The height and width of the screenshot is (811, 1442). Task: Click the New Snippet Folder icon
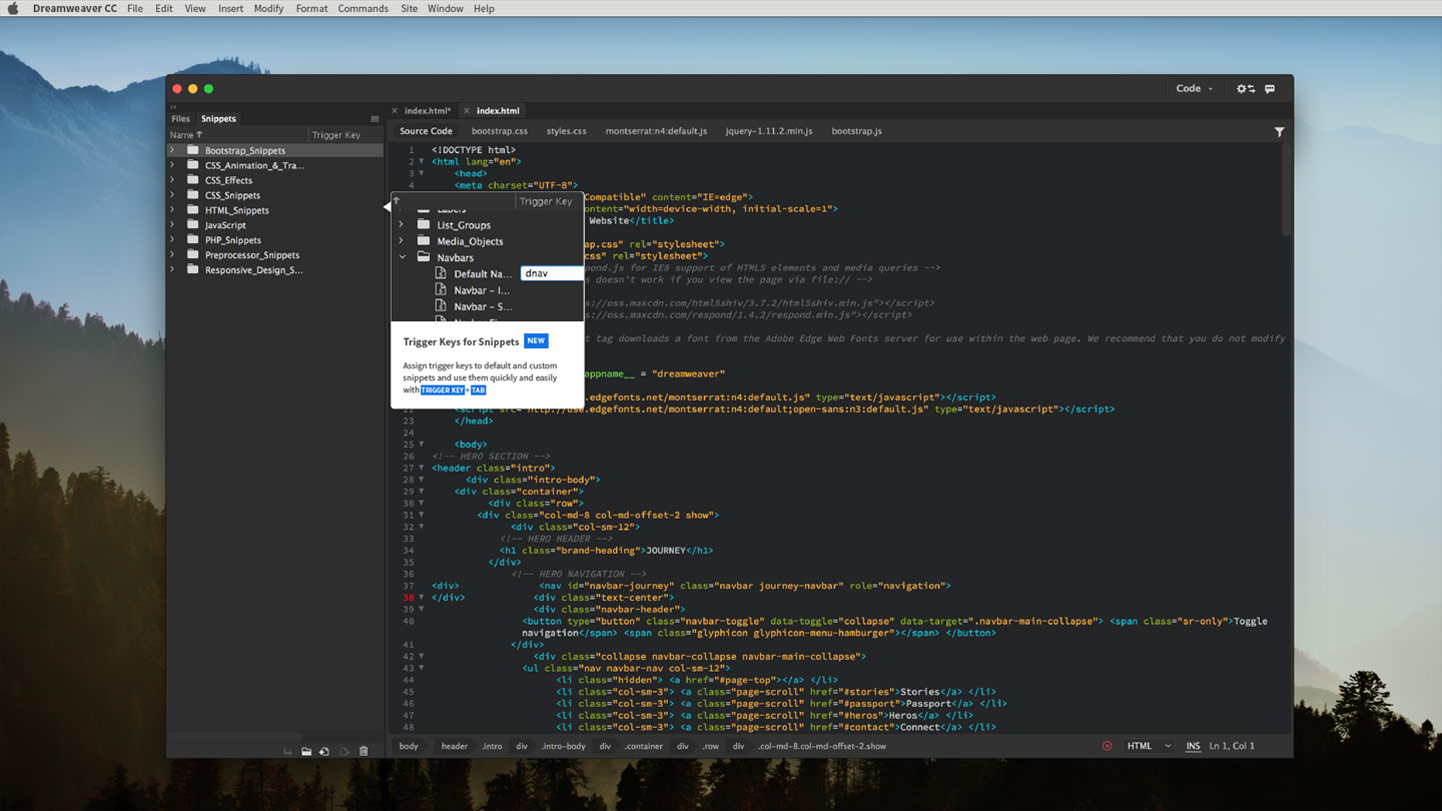(307, 751)
